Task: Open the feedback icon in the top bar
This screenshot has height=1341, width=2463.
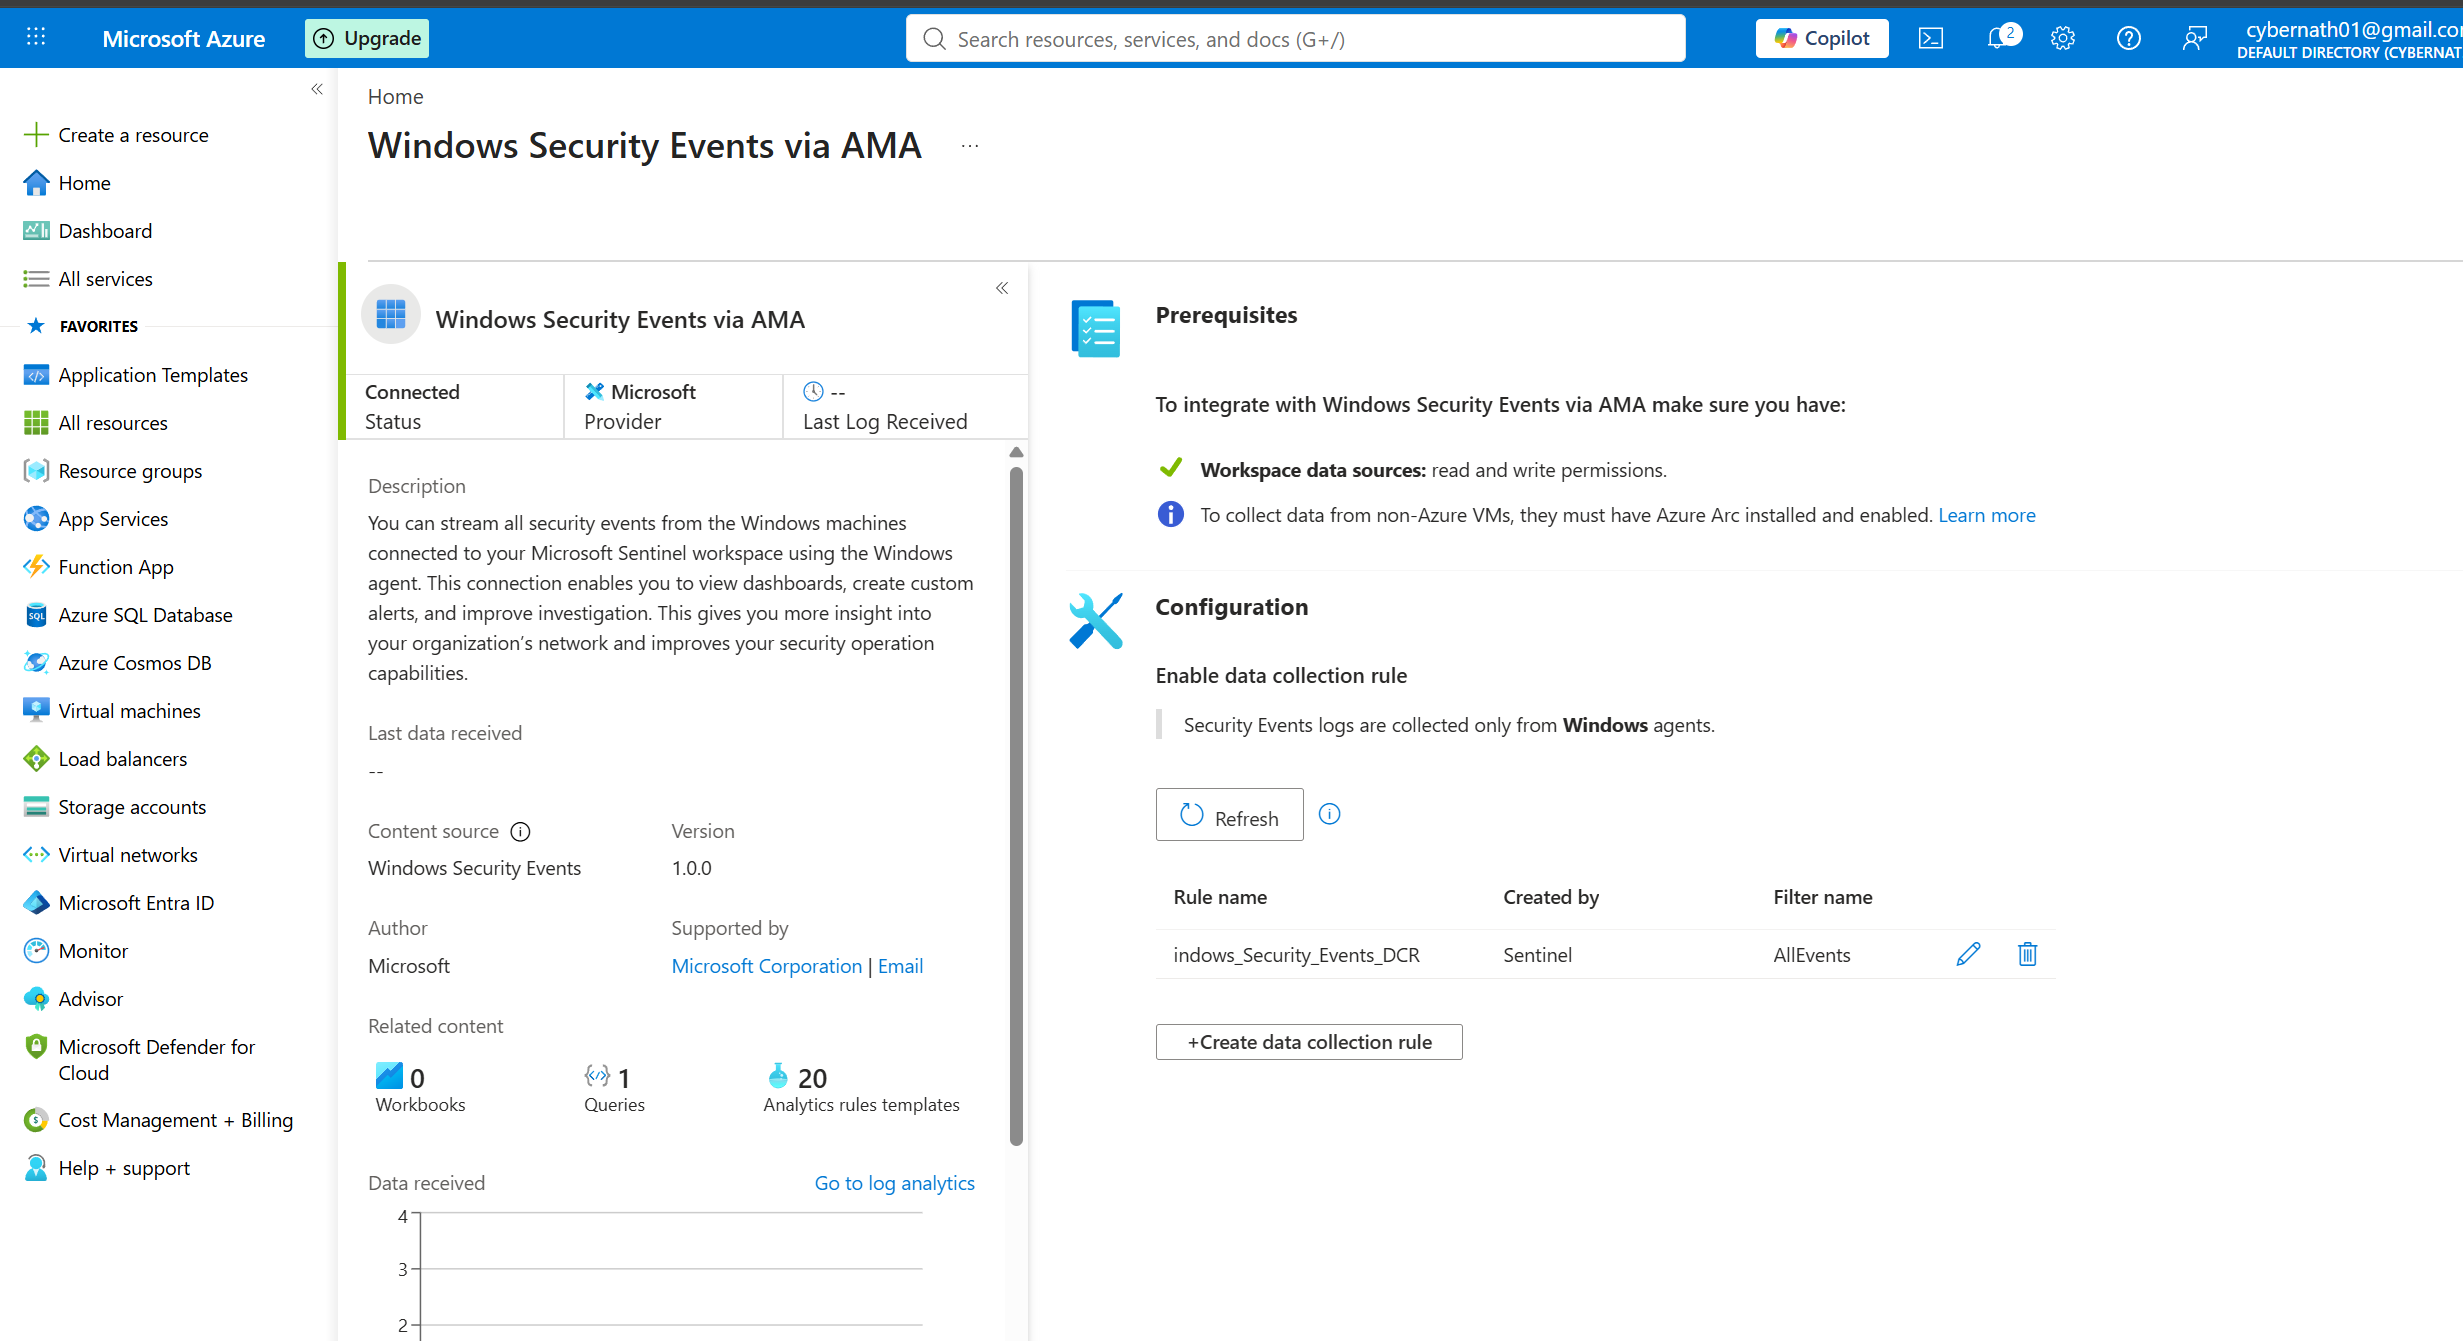Action: (x=2195, y=38)
